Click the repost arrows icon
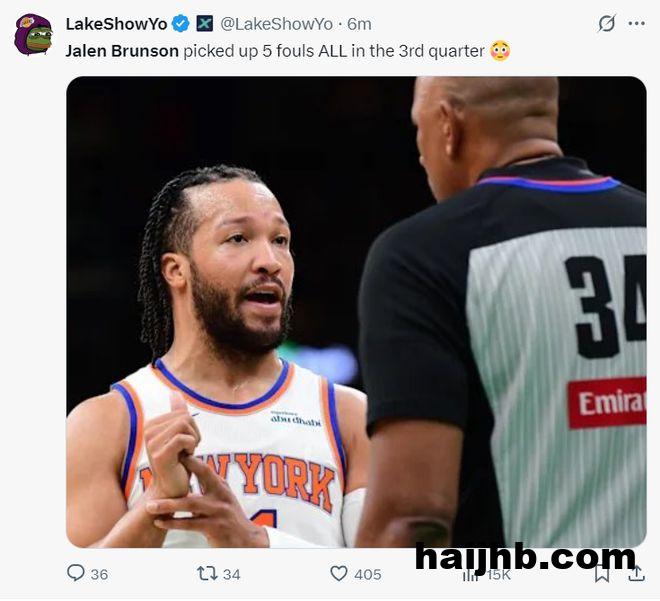 pyautogui.click(x=207, y=573)
